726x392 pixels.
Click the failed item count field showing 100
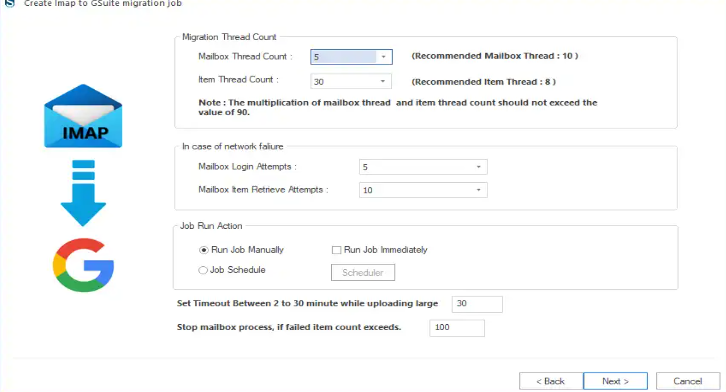(x=457, y=328)
